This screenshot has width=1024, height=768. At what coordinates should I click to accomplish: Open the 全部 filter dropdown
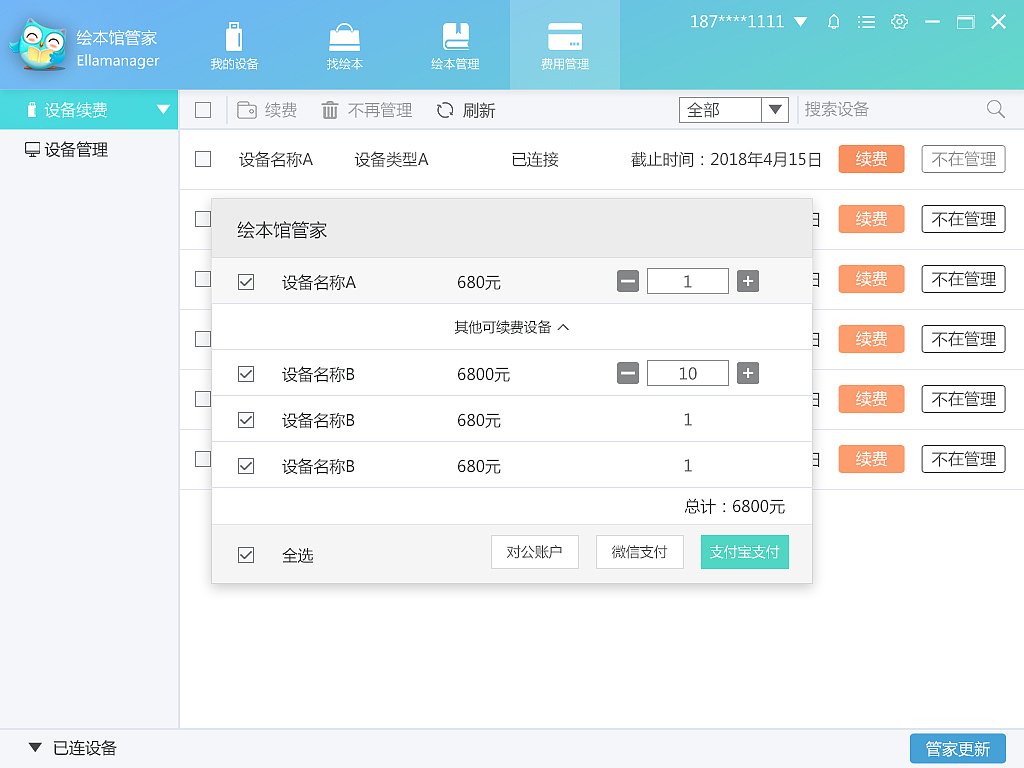(776, 110)
